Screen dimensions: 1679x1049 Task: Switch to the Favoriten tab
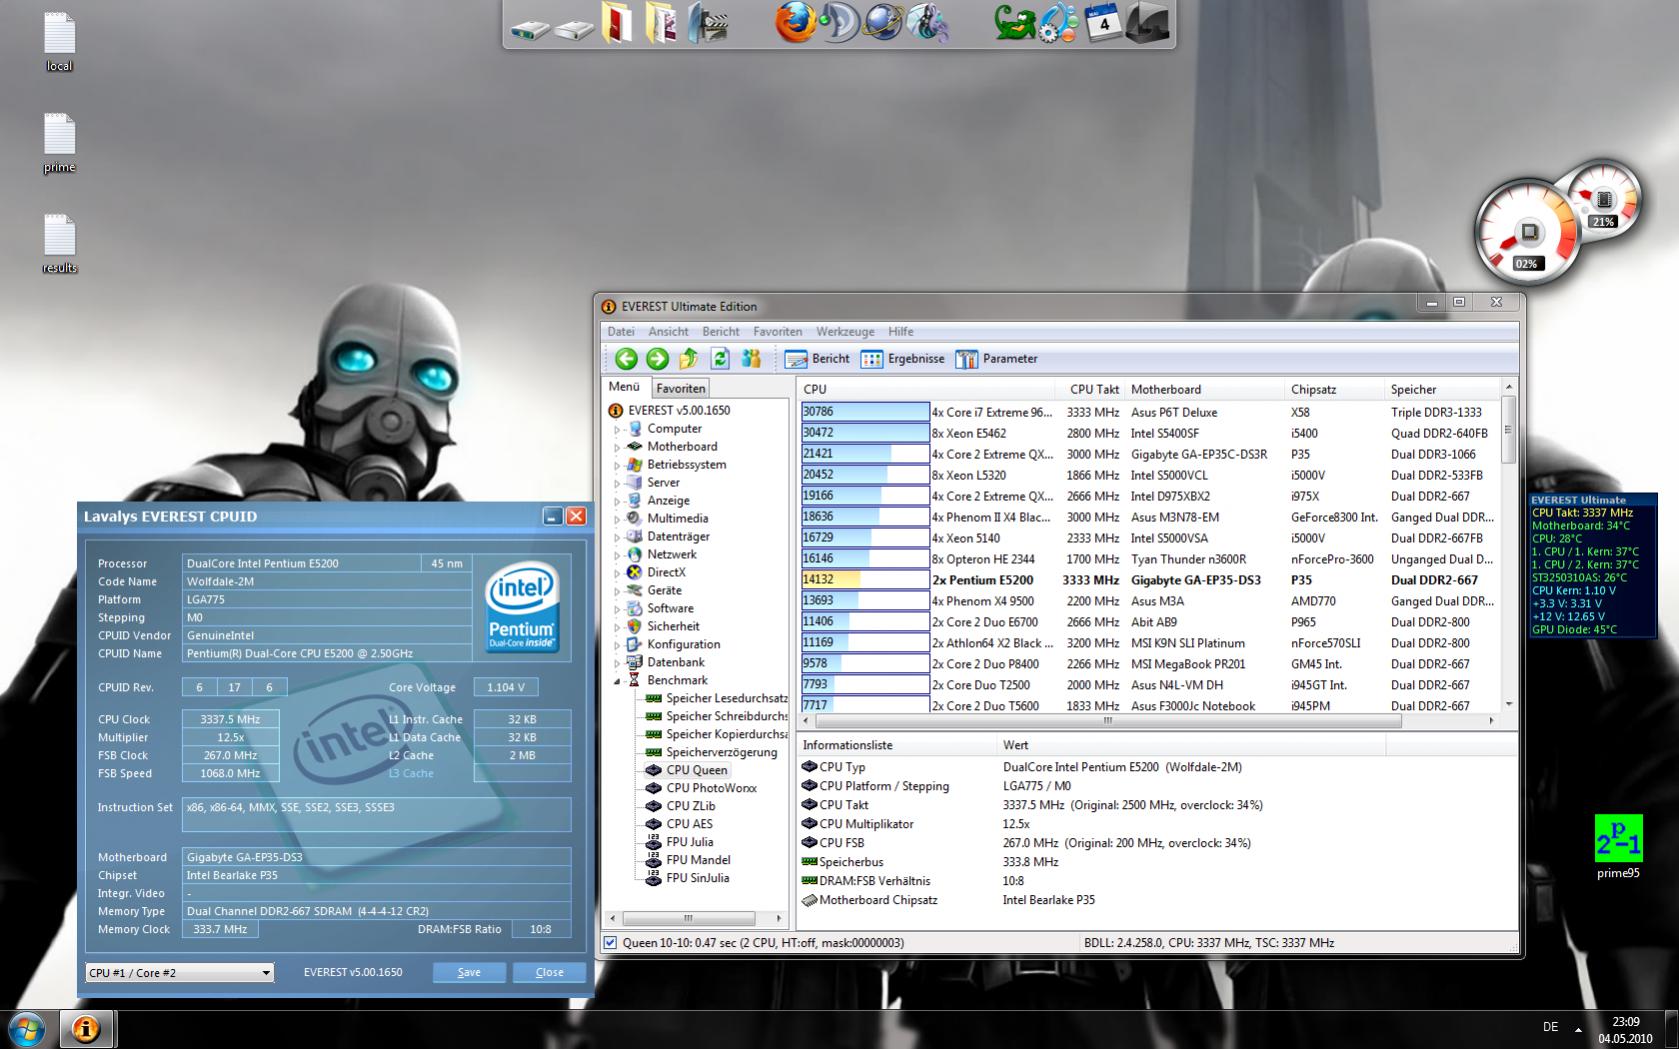(681, 388)
